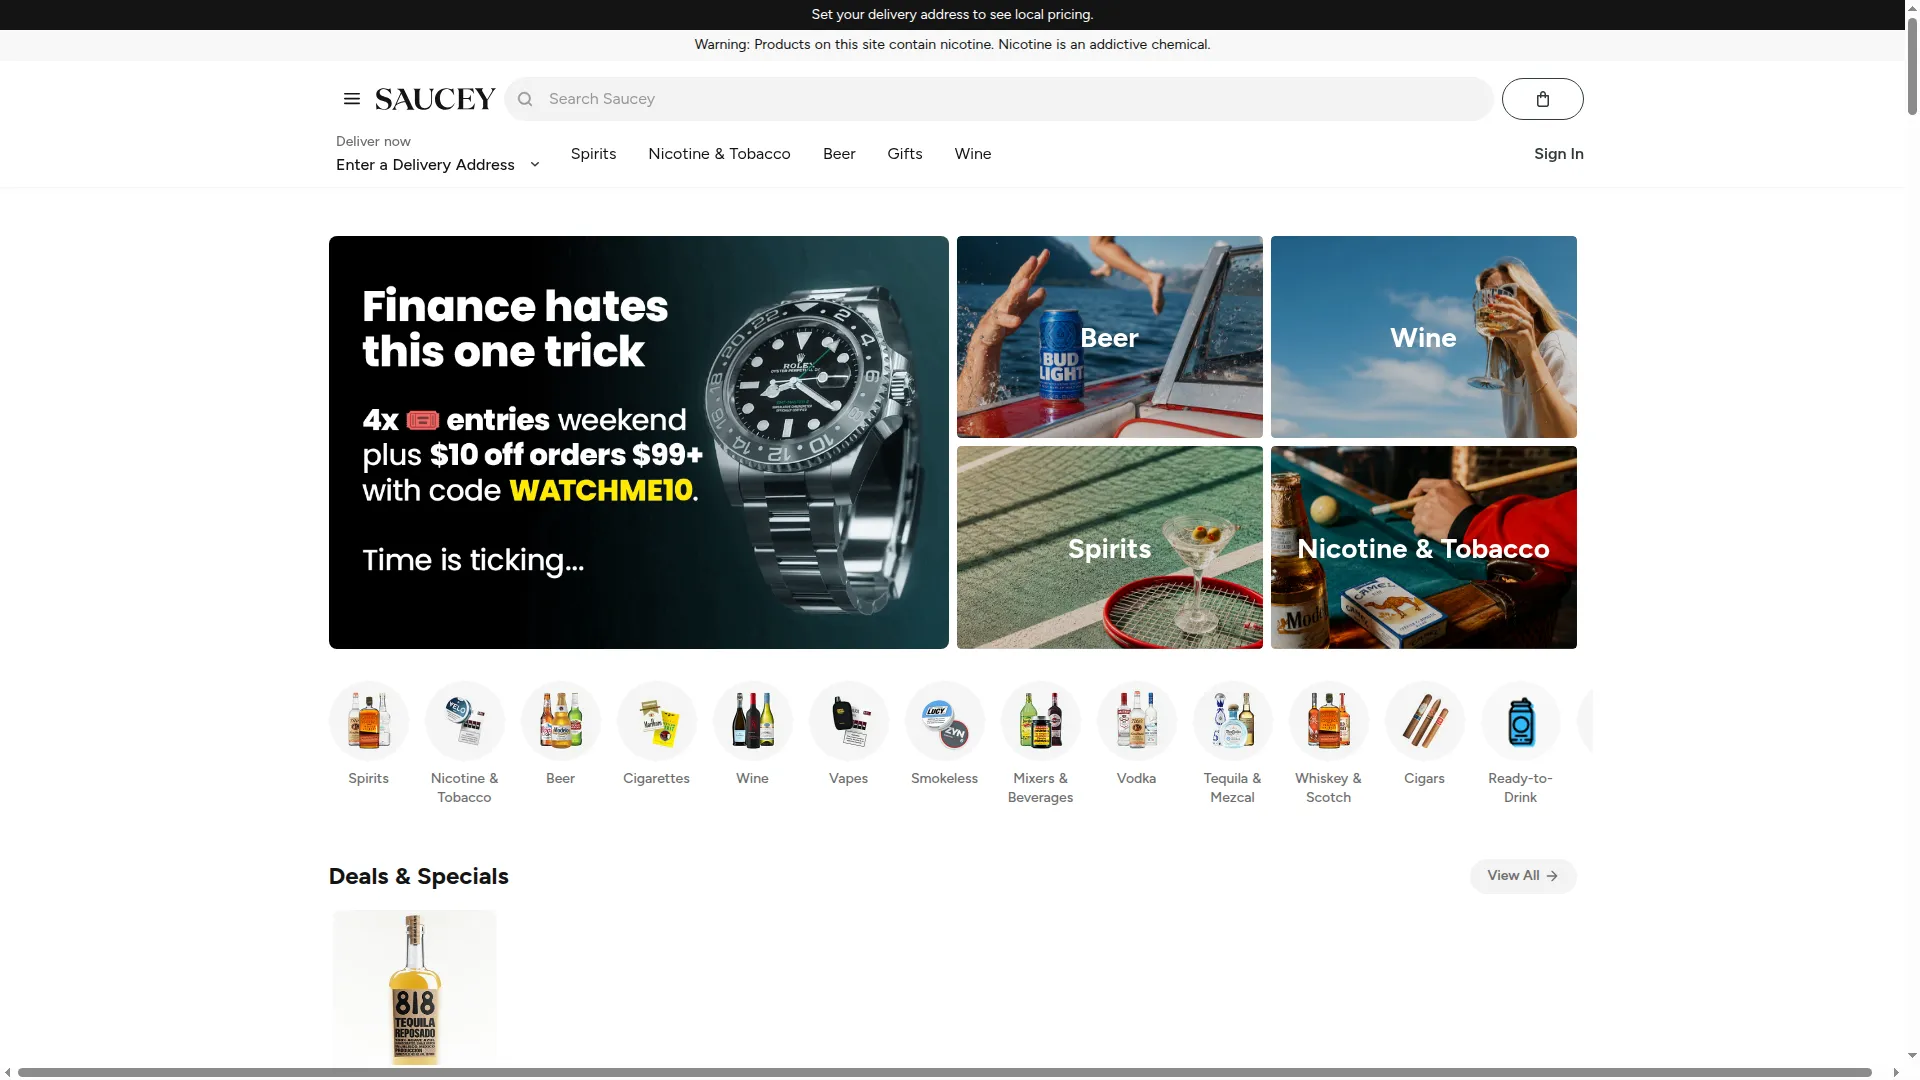Open the Rolex WATCHME10 promo banner

pos(638,442)
